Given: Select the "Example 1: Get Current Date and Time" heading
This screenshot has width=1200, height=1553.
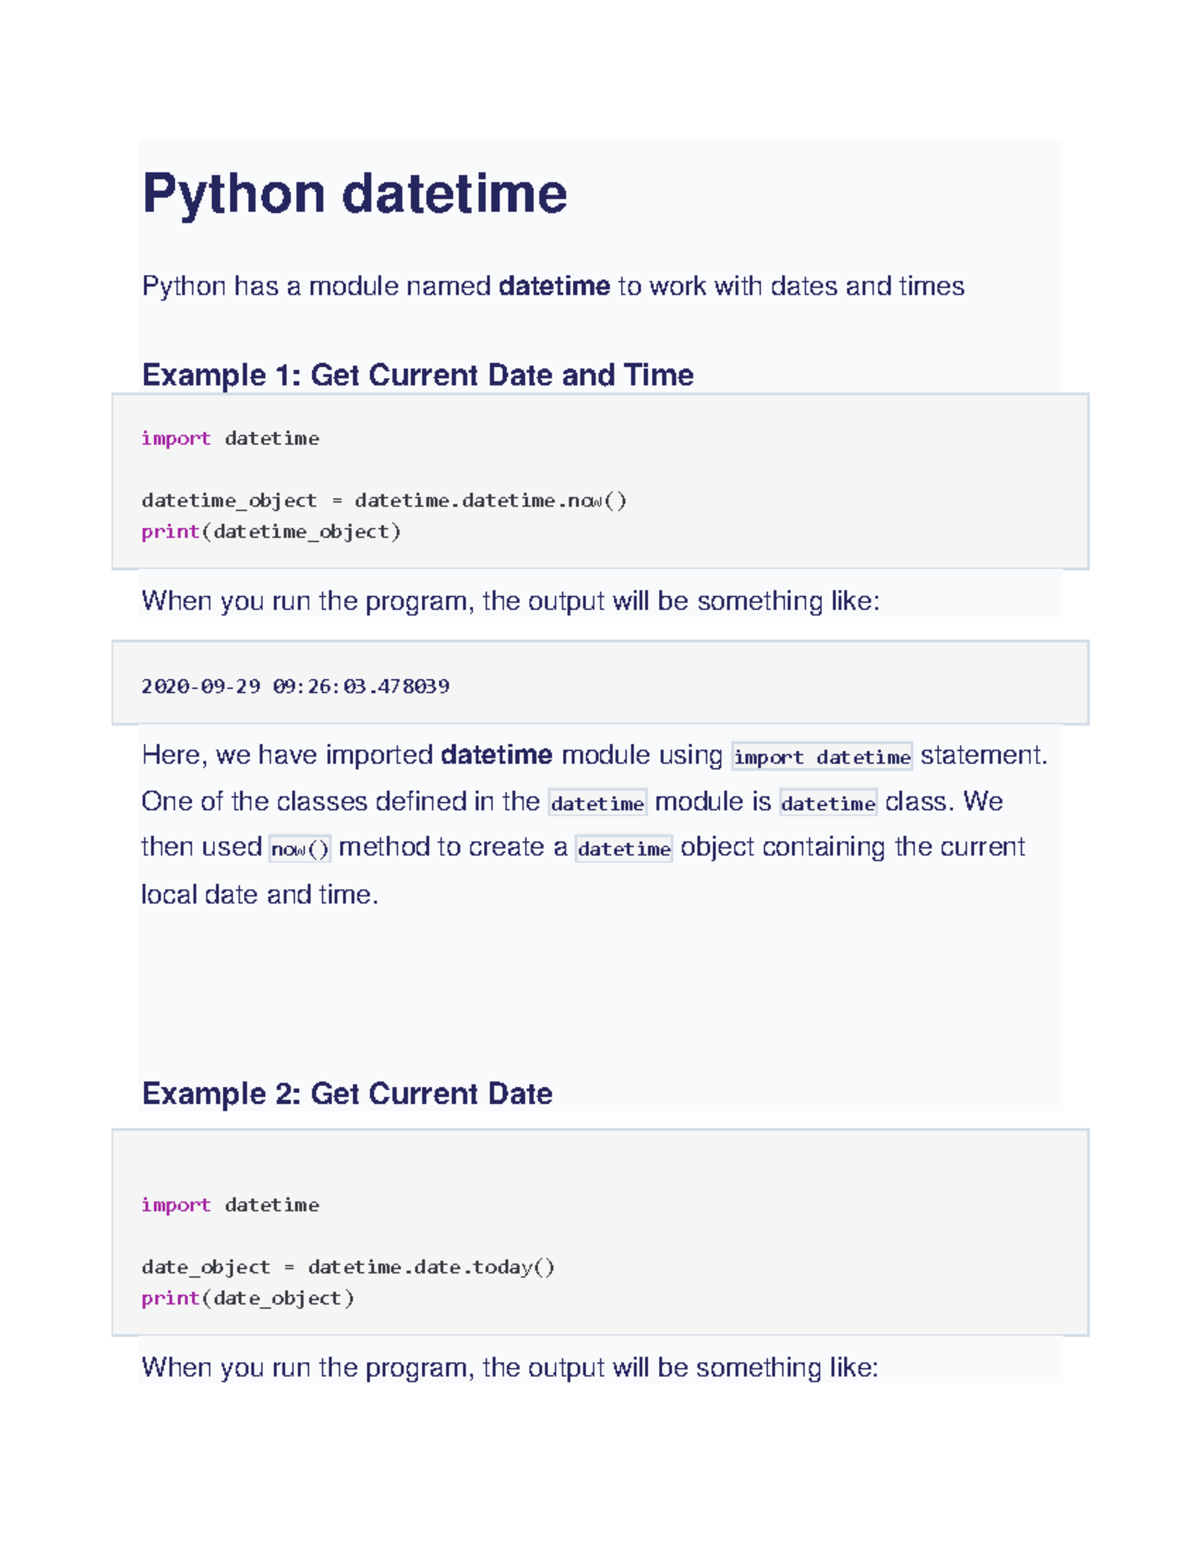Looking at the screenshot, I should coord(417,375).
